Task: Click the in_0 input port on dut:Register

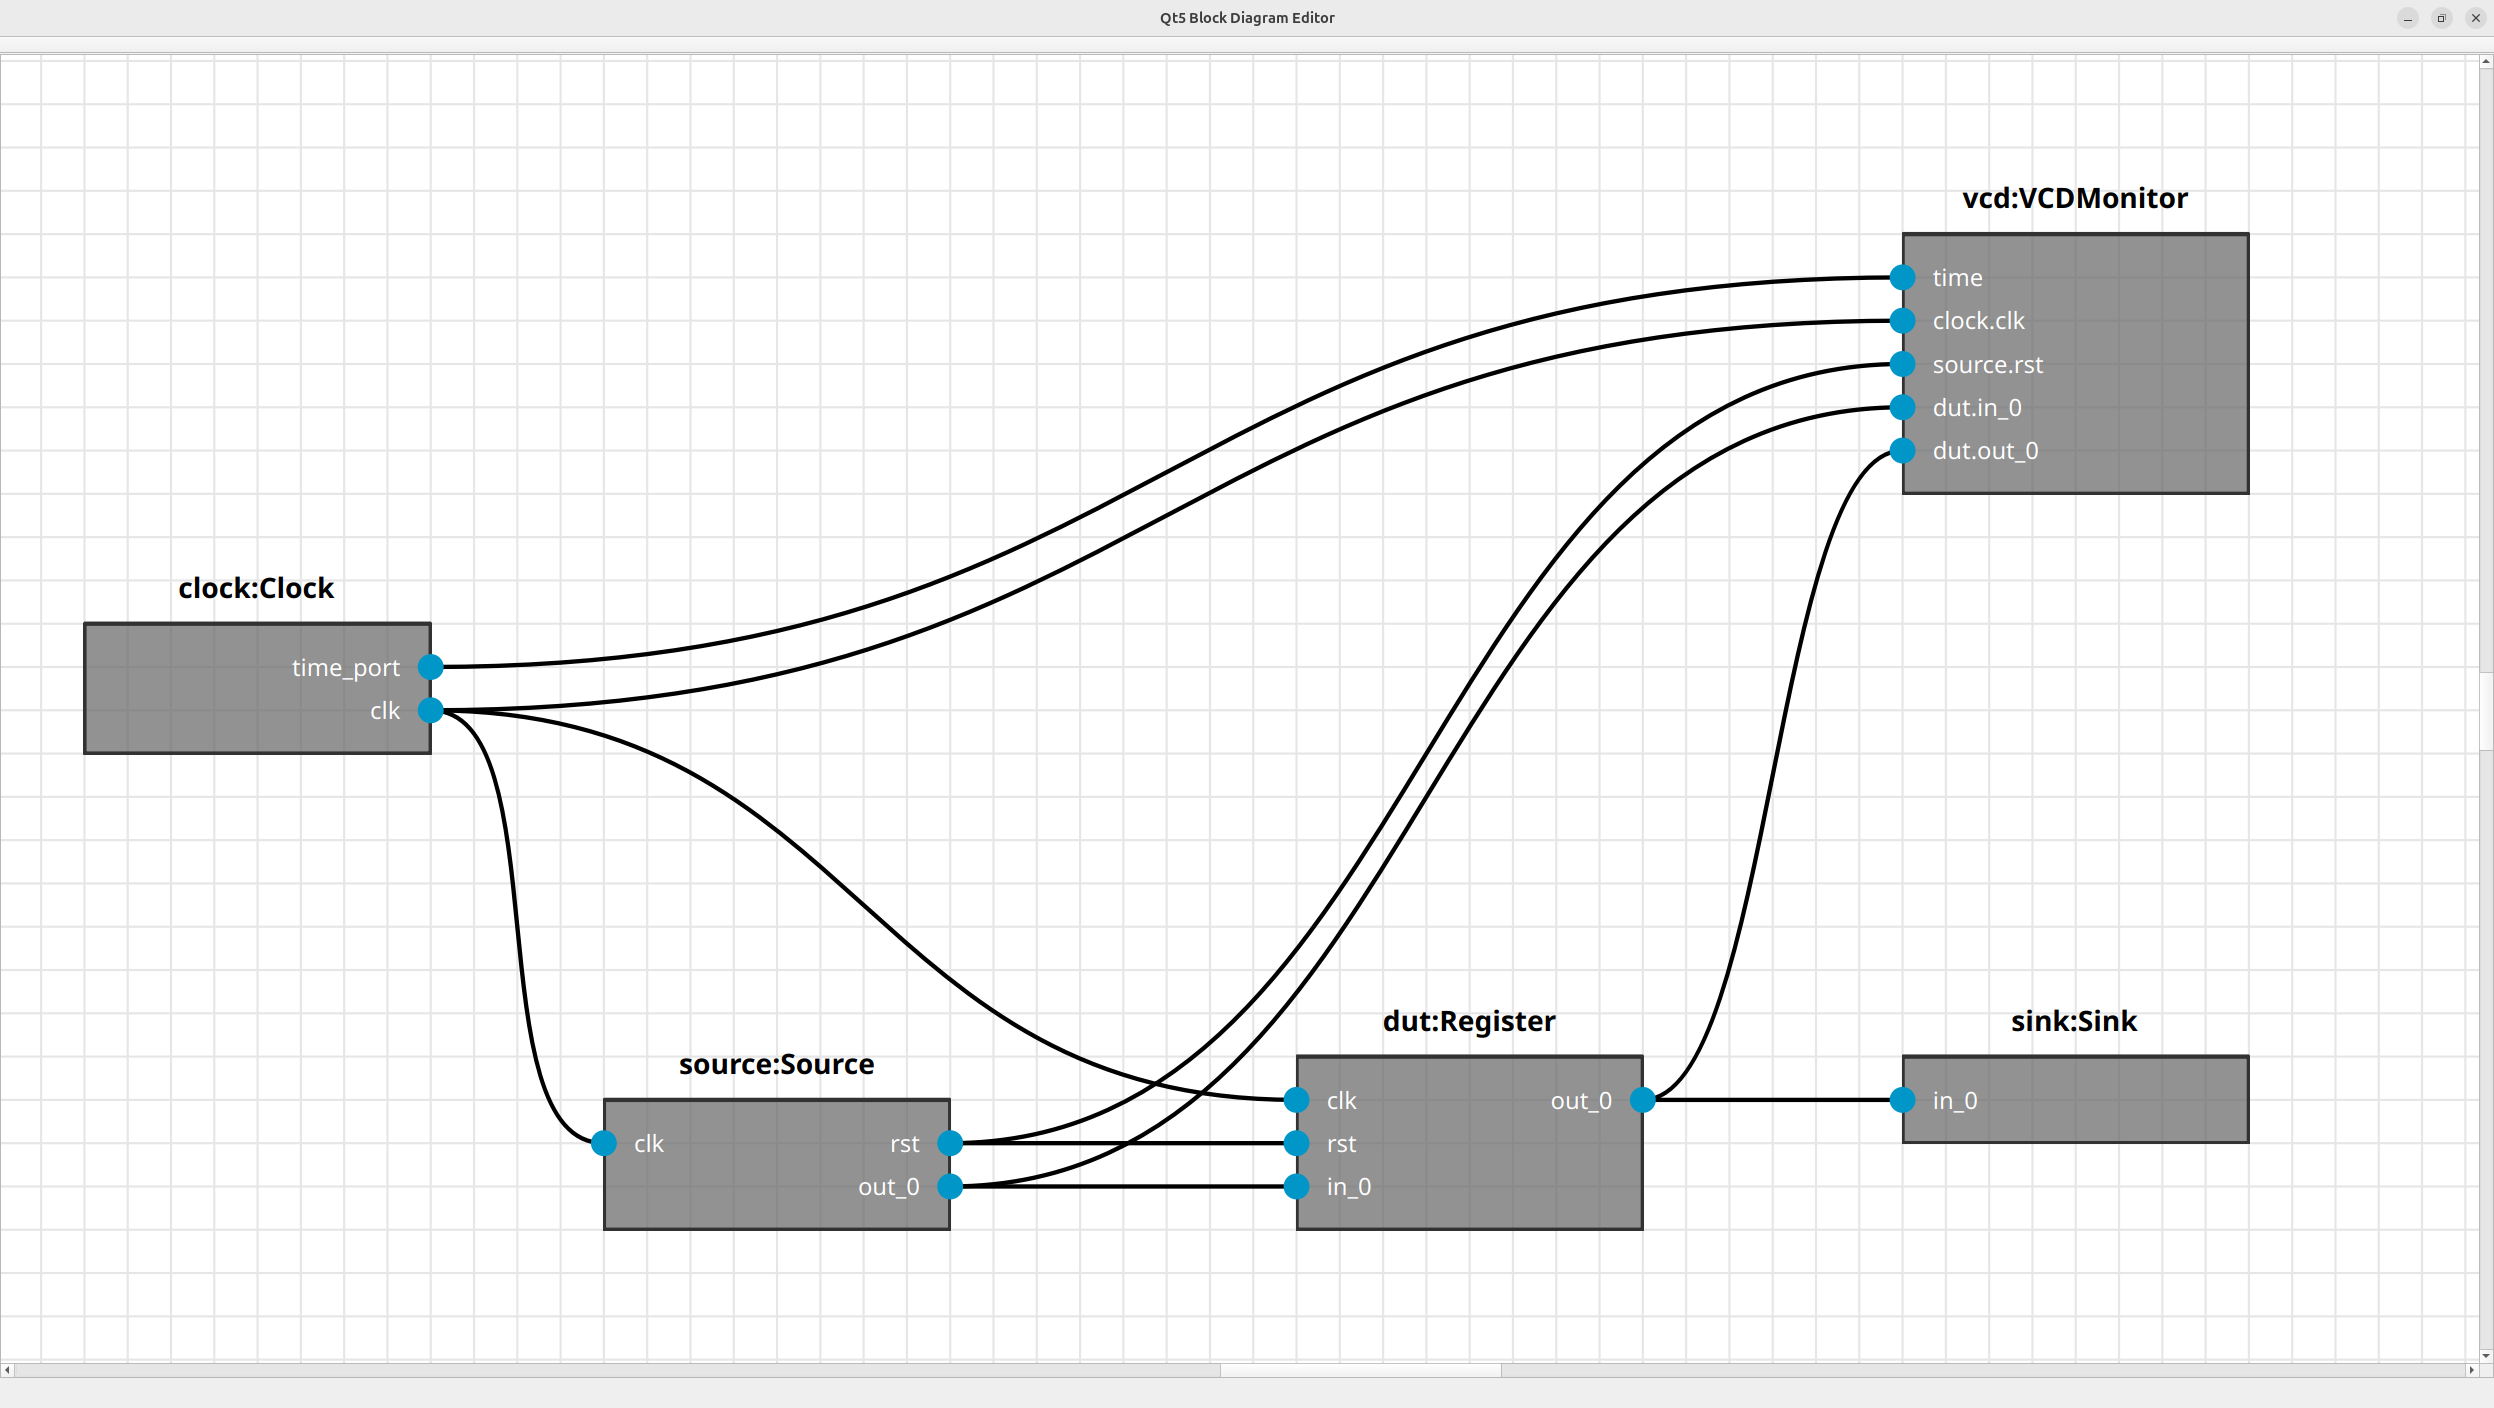Action: pos(1296,1186)
